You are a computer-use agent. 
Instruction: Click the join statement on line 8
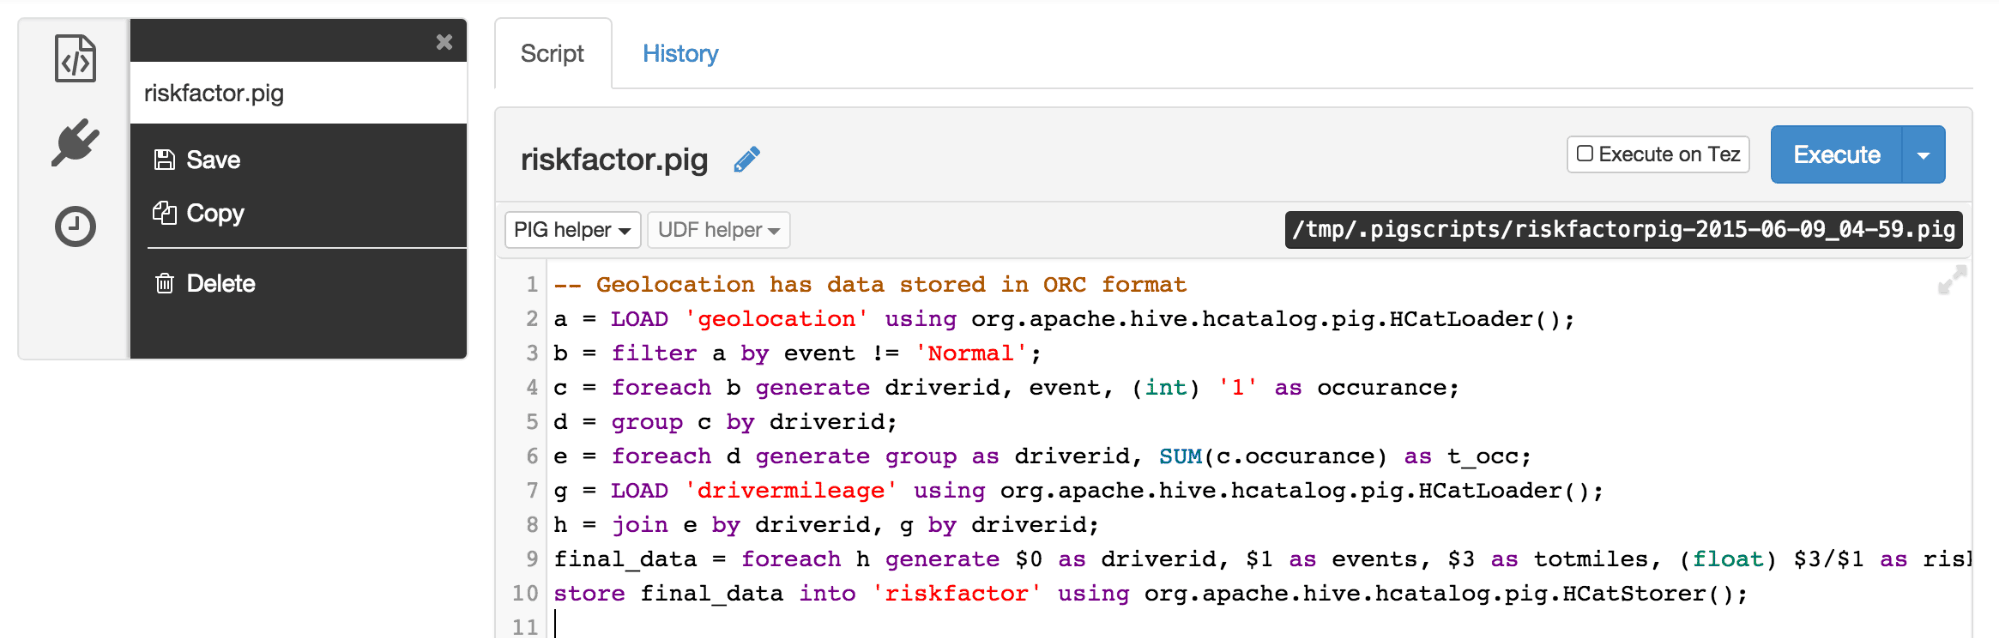826,525
